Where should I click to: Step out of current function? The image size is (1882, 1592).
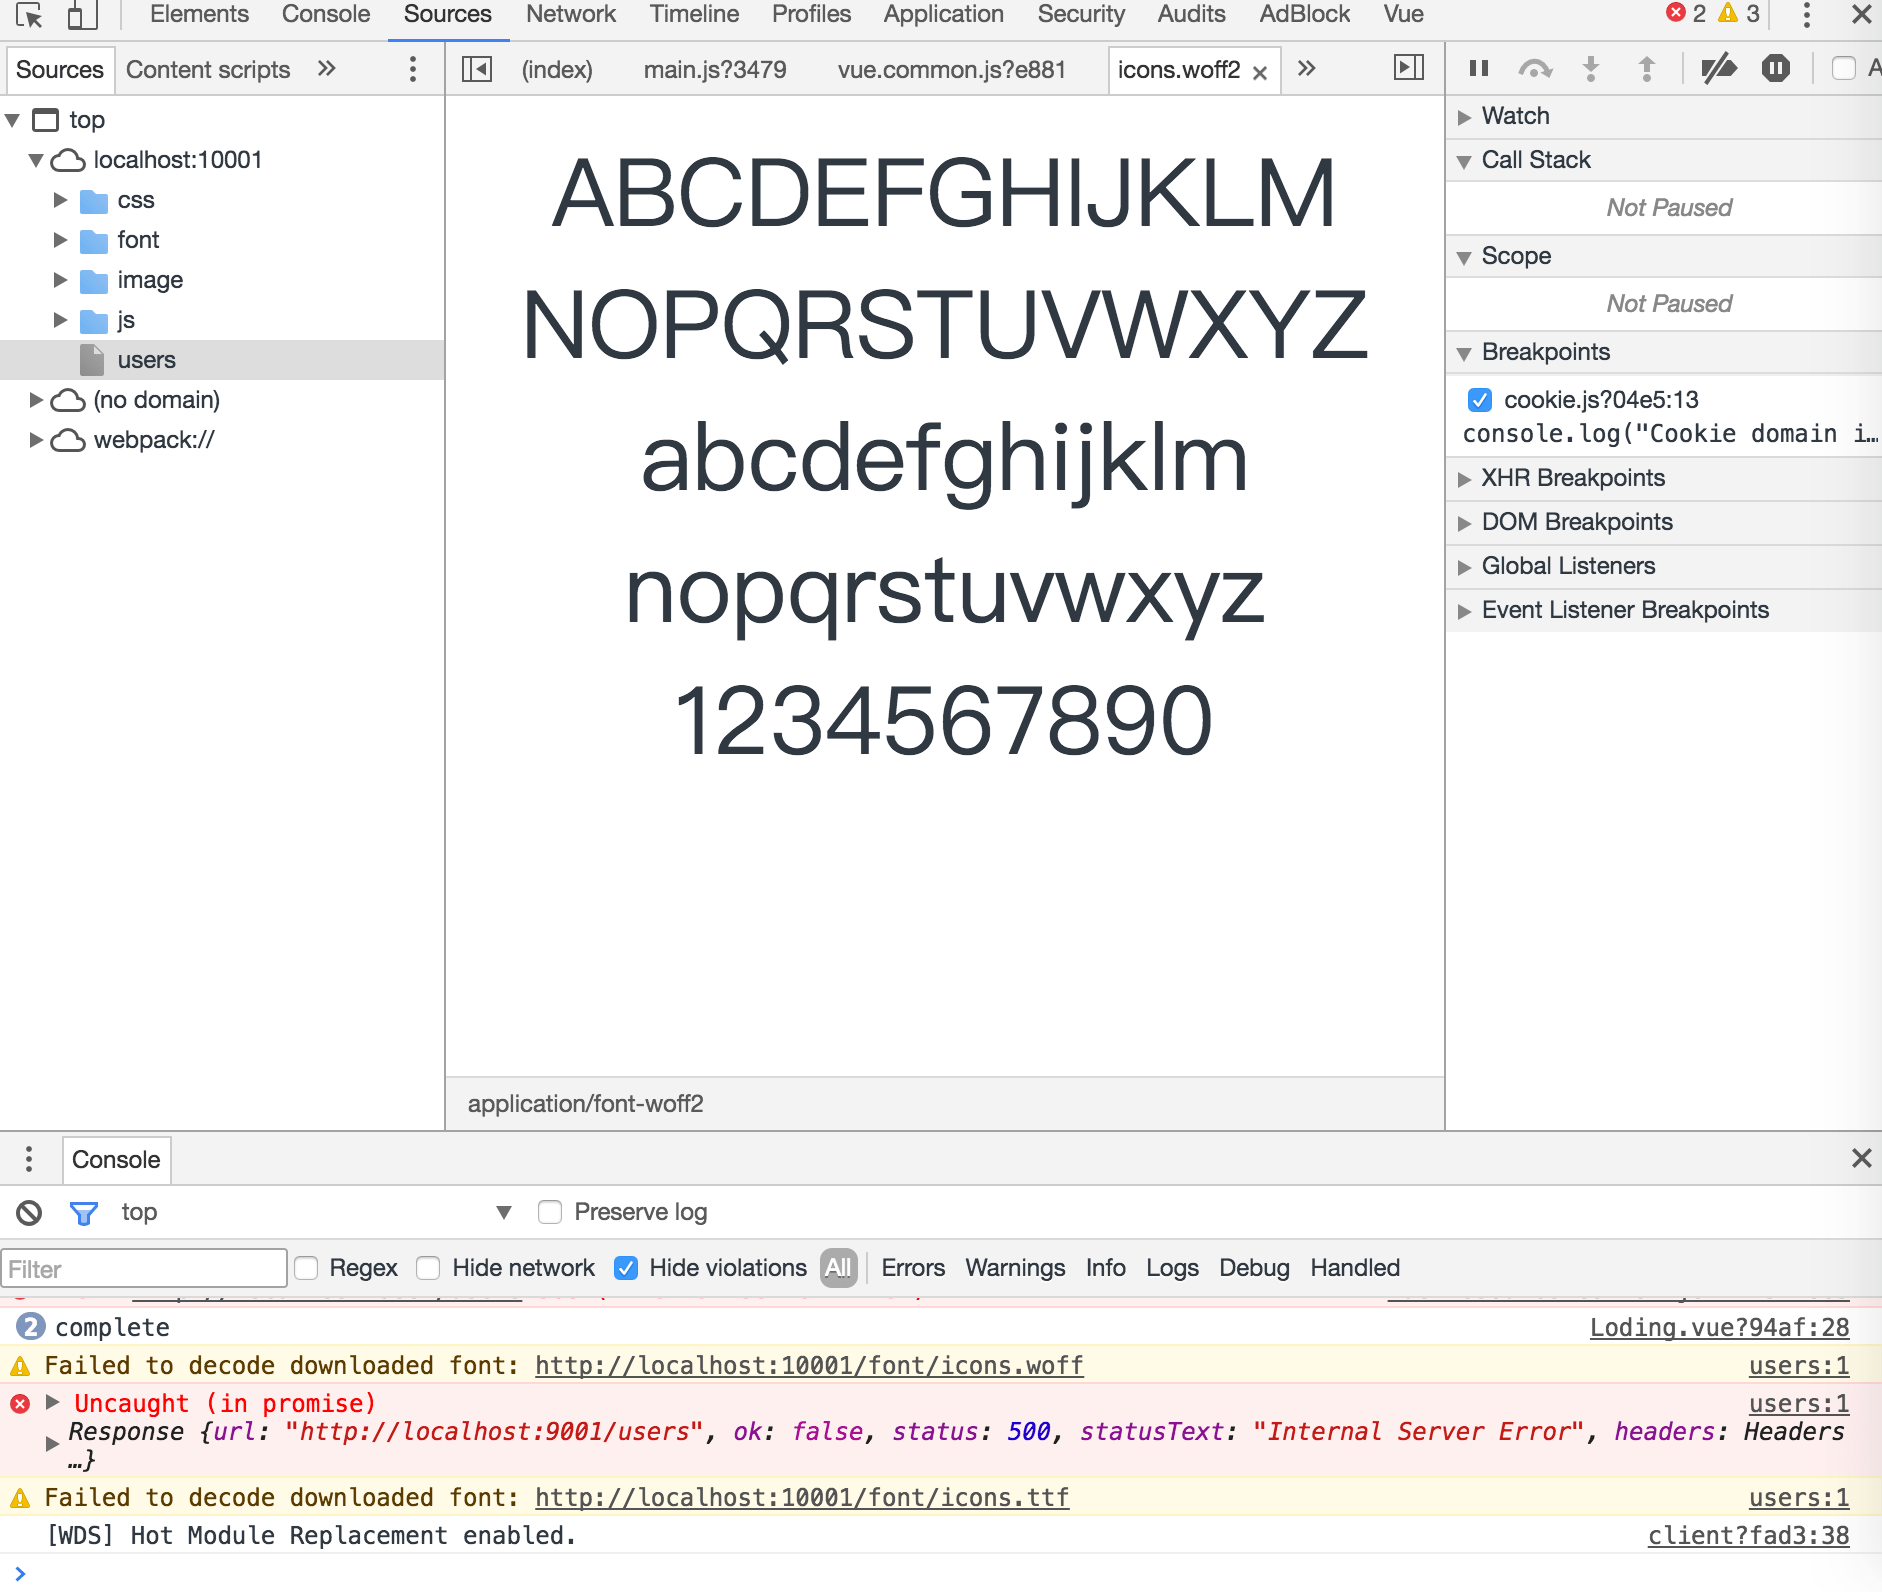(1647, 68)
